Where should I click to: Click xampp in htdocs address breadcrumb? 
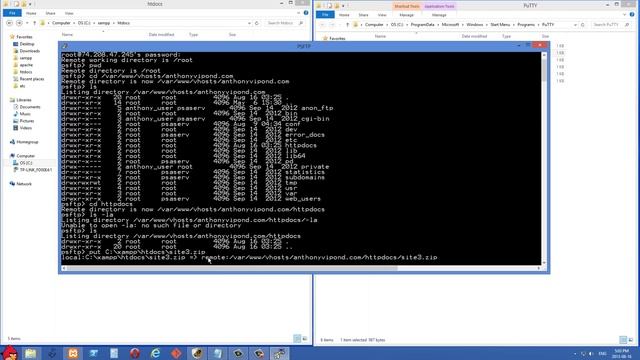click(x=104, y=23)
